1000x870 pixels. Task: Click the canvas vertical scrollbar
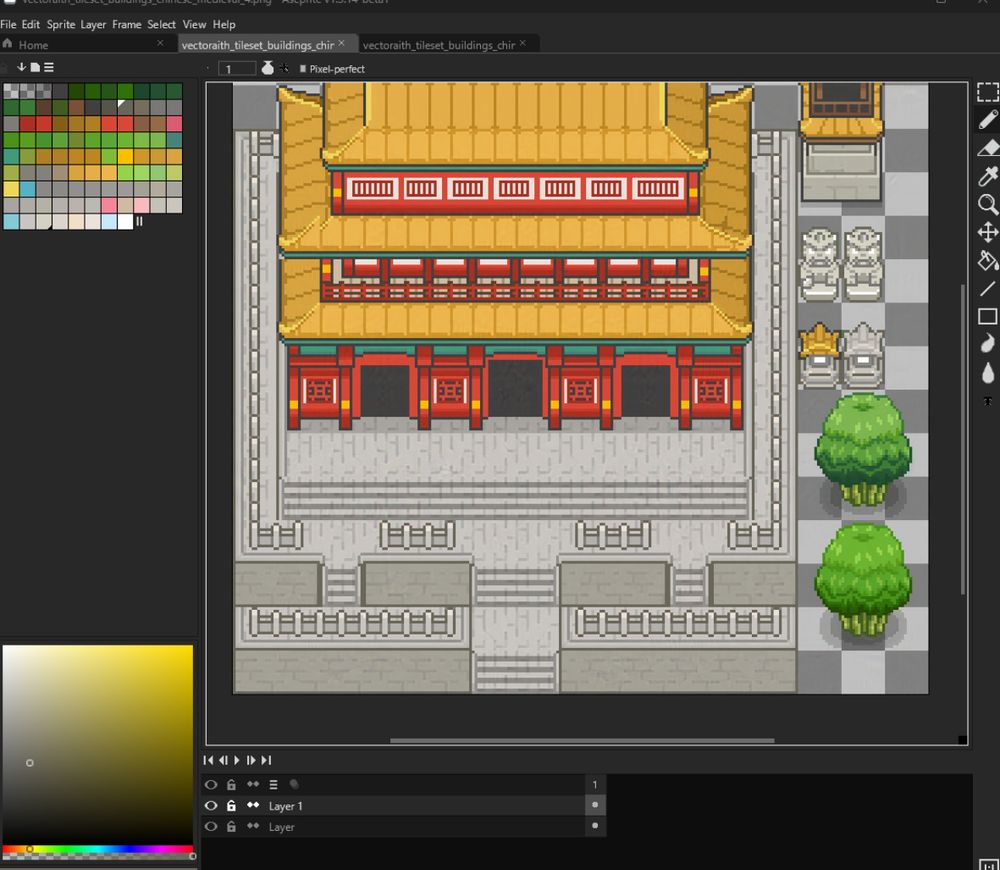click(963, 440)
